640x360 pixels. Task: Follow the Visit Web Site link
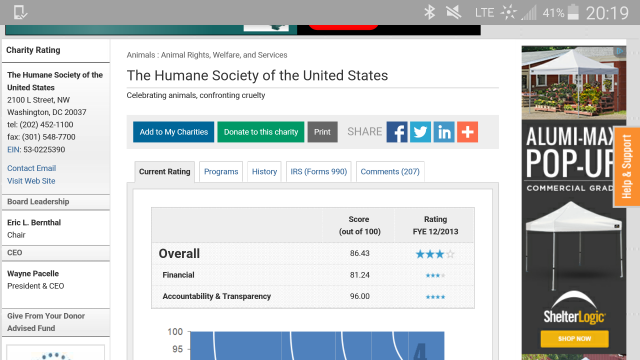(31, 181)
